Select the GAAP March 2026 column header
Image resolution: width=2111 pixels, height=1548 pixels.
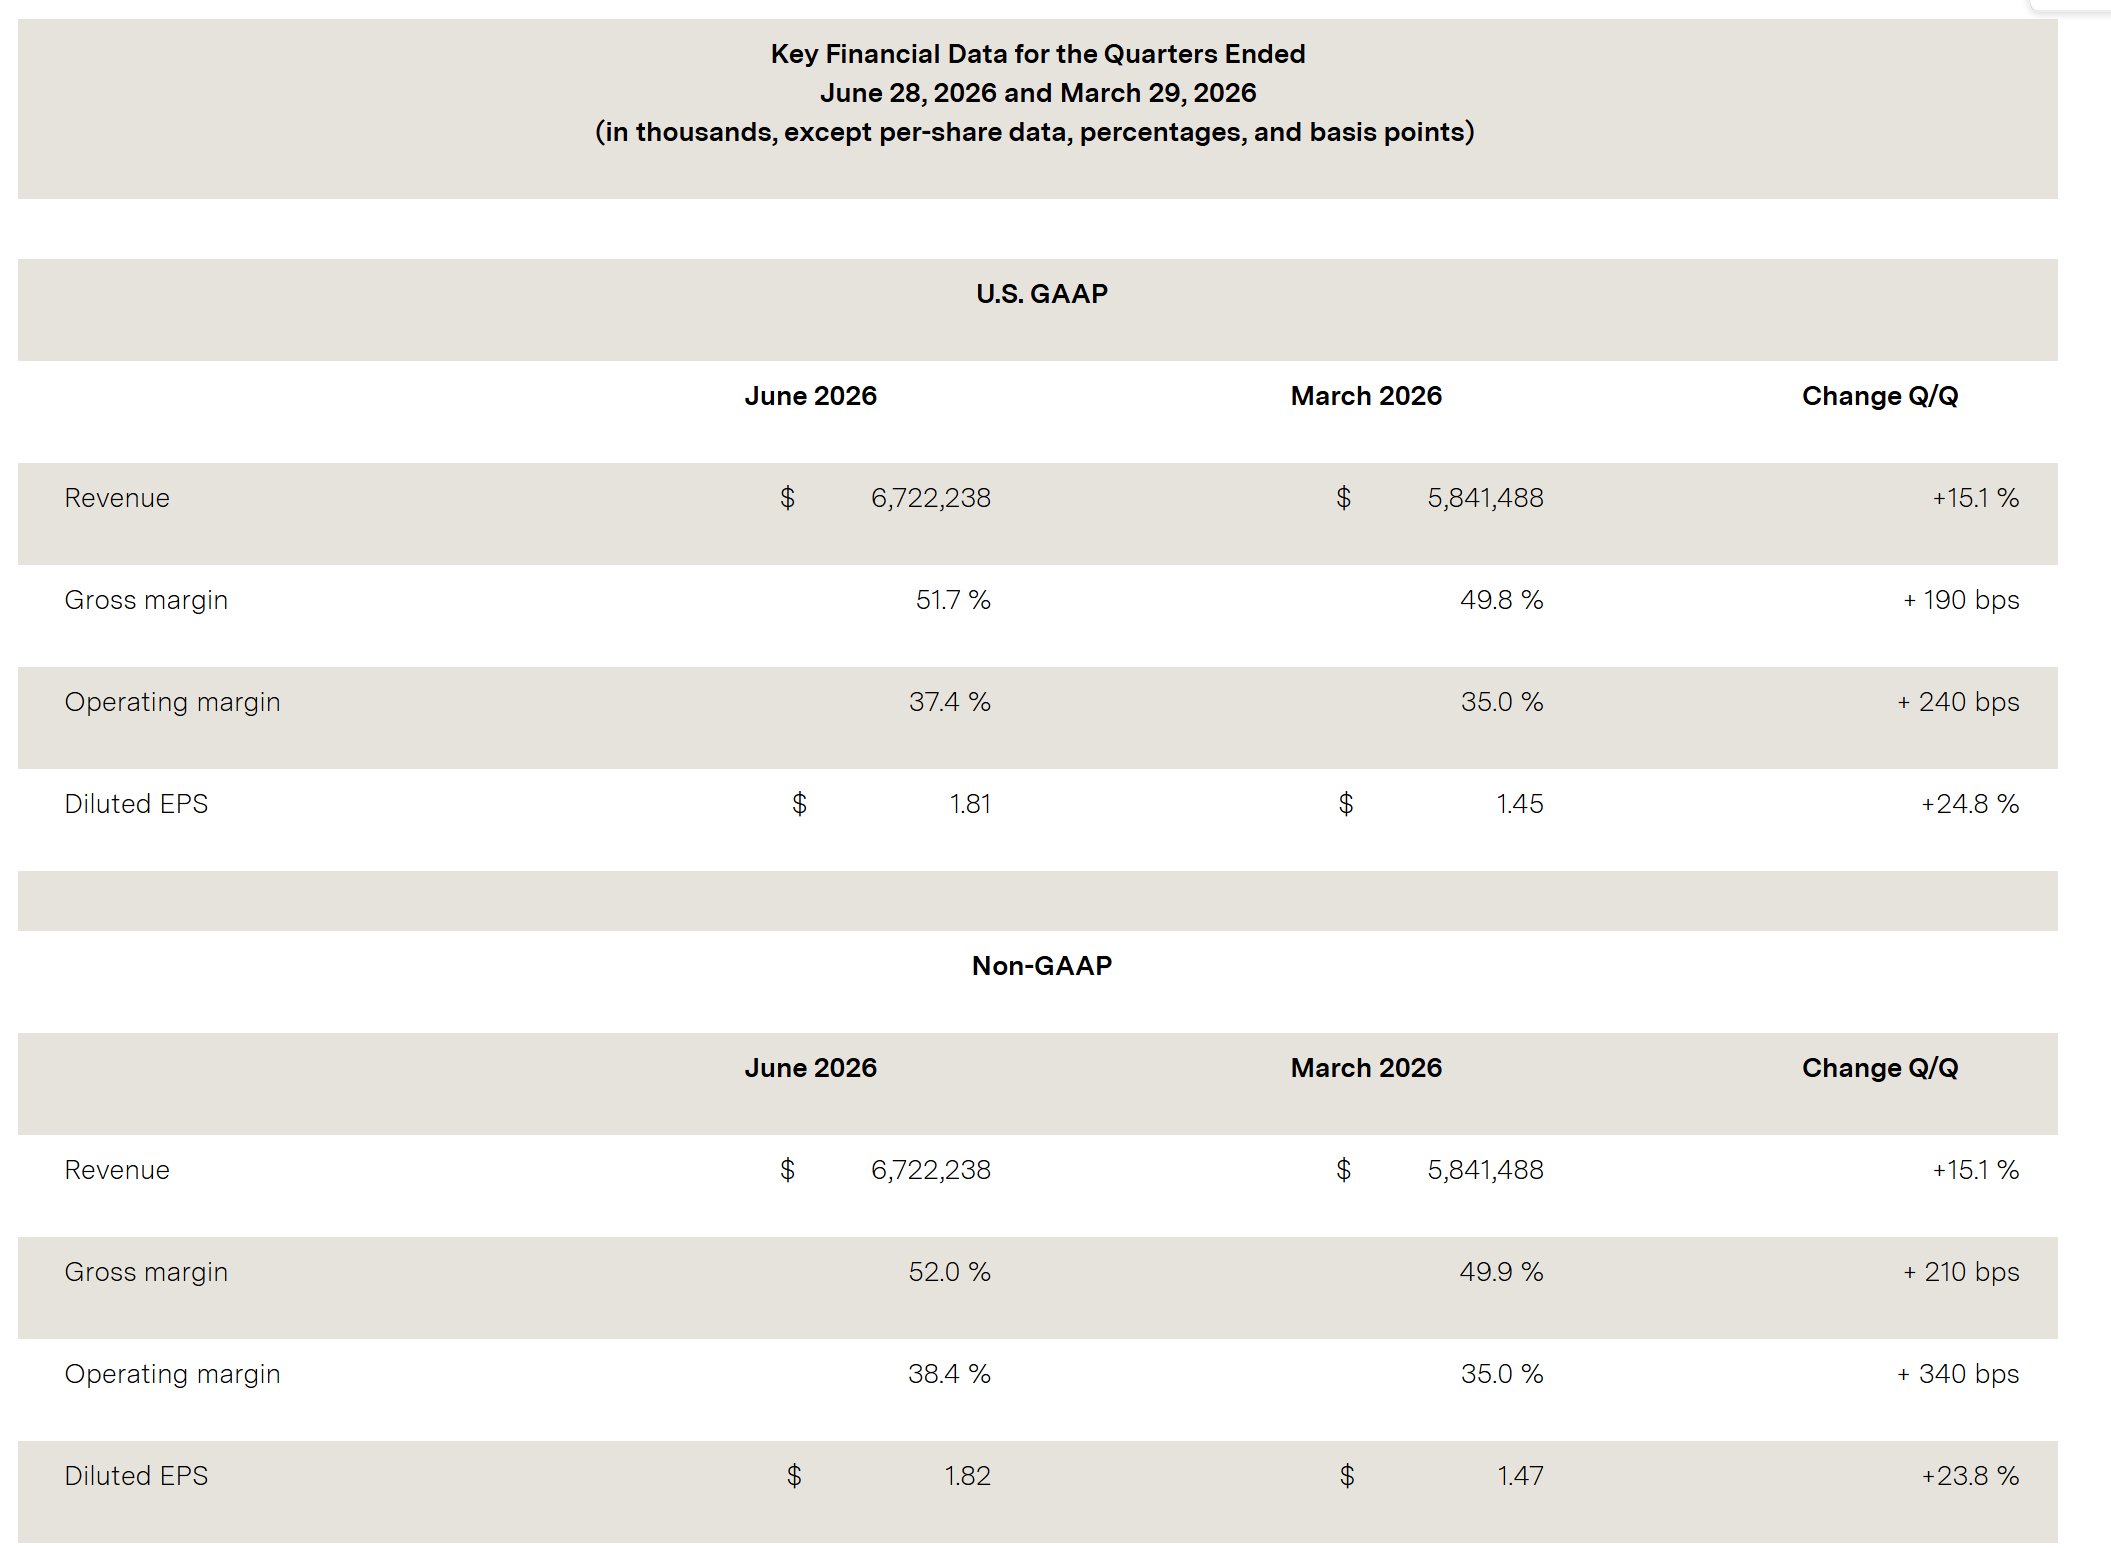click(x=1366, y=396)
